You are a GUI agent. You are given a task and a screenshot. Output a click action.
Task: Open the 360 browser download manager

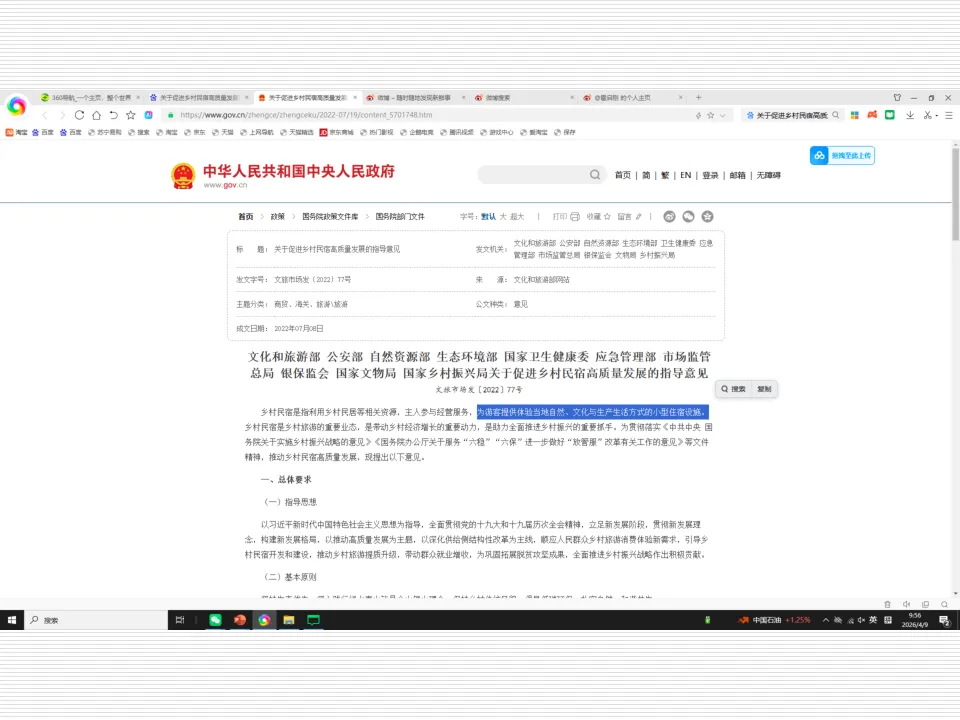pos(911,115)
